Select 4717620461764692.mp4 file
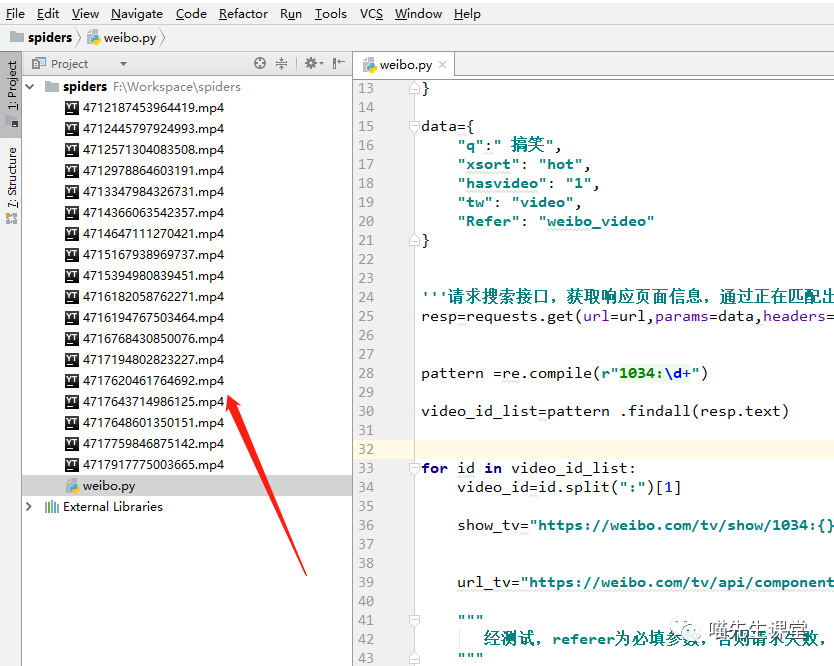The width and height of the screenshot is (834, 666). tap(153, 380)
